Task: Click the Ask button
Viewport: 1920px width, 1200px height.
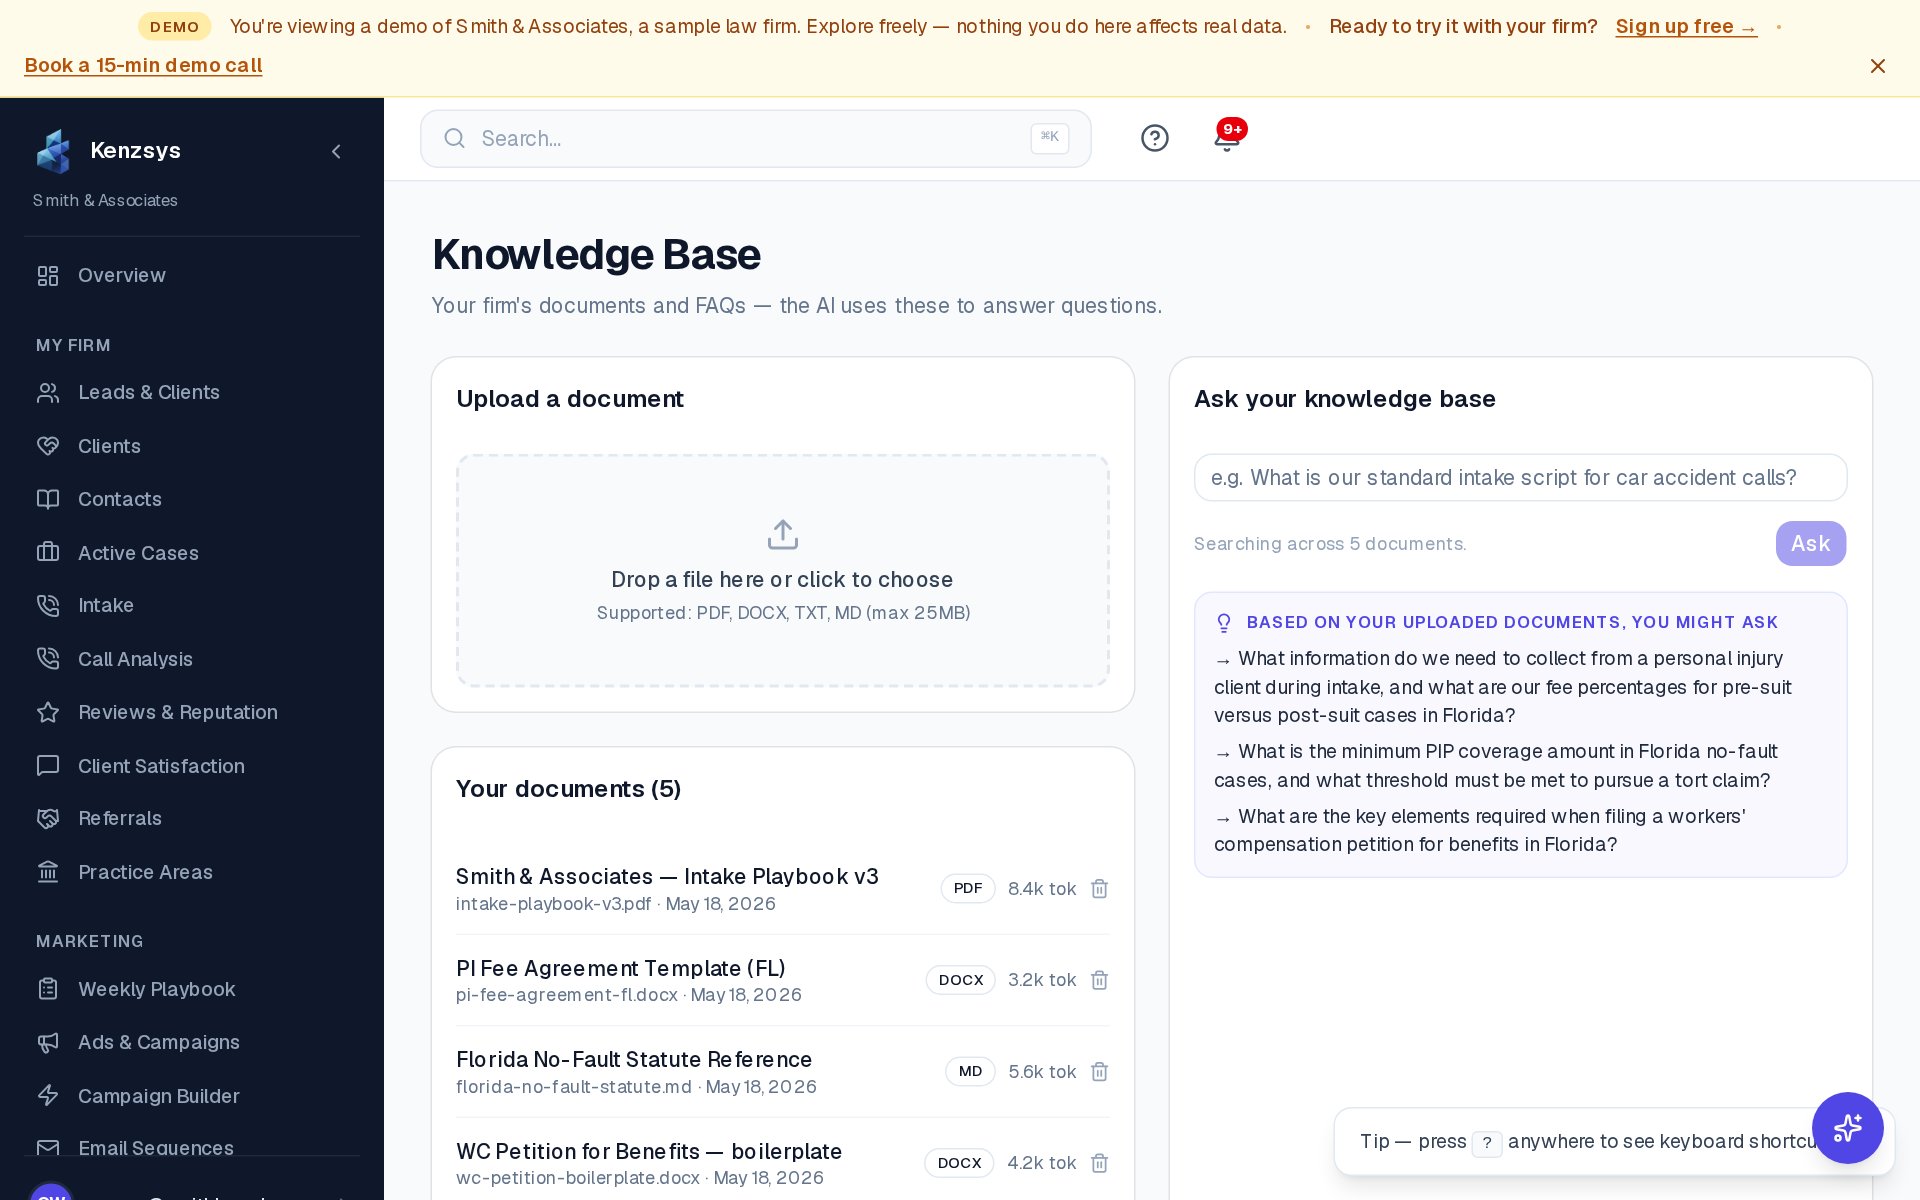Action: tap(1810, 544)
